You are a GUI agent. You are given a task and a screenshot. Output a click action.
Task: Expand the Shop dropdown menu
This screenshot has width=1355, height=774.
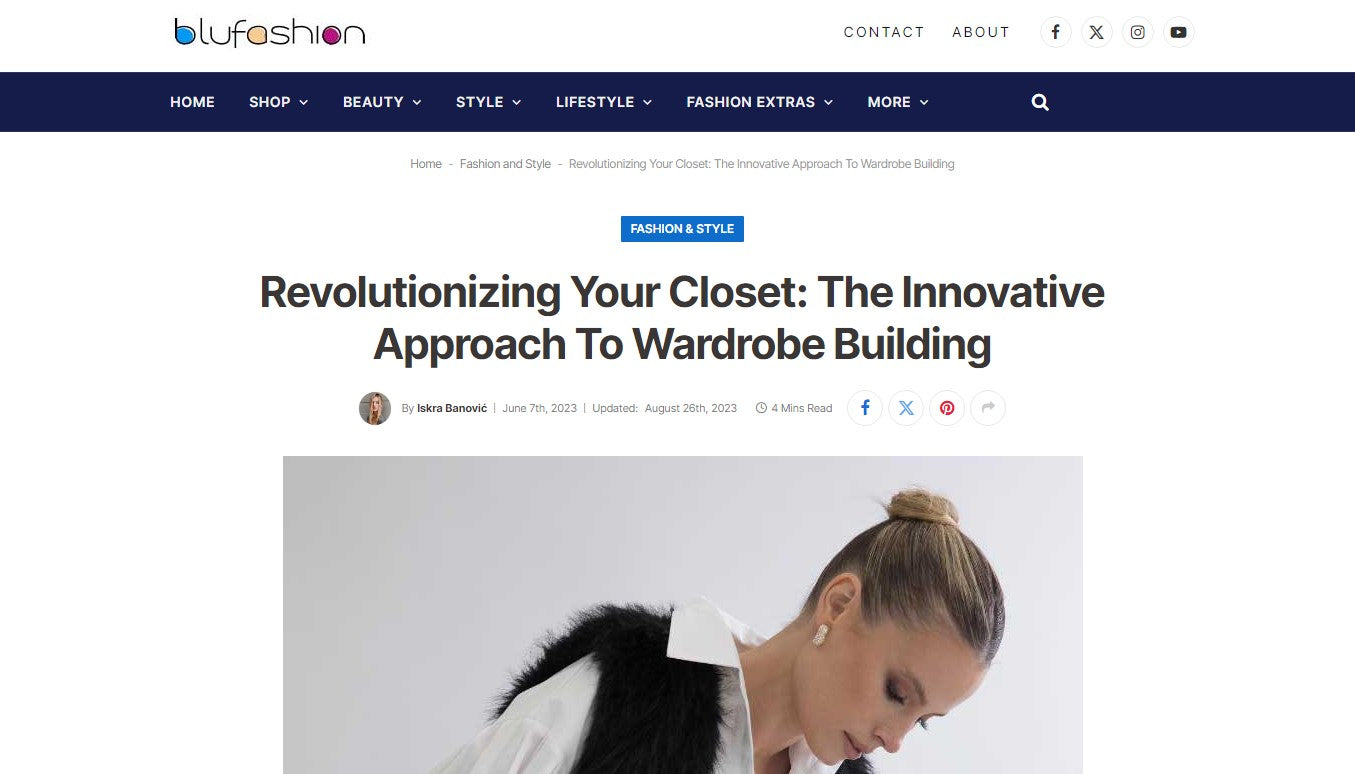pos(278,102)
